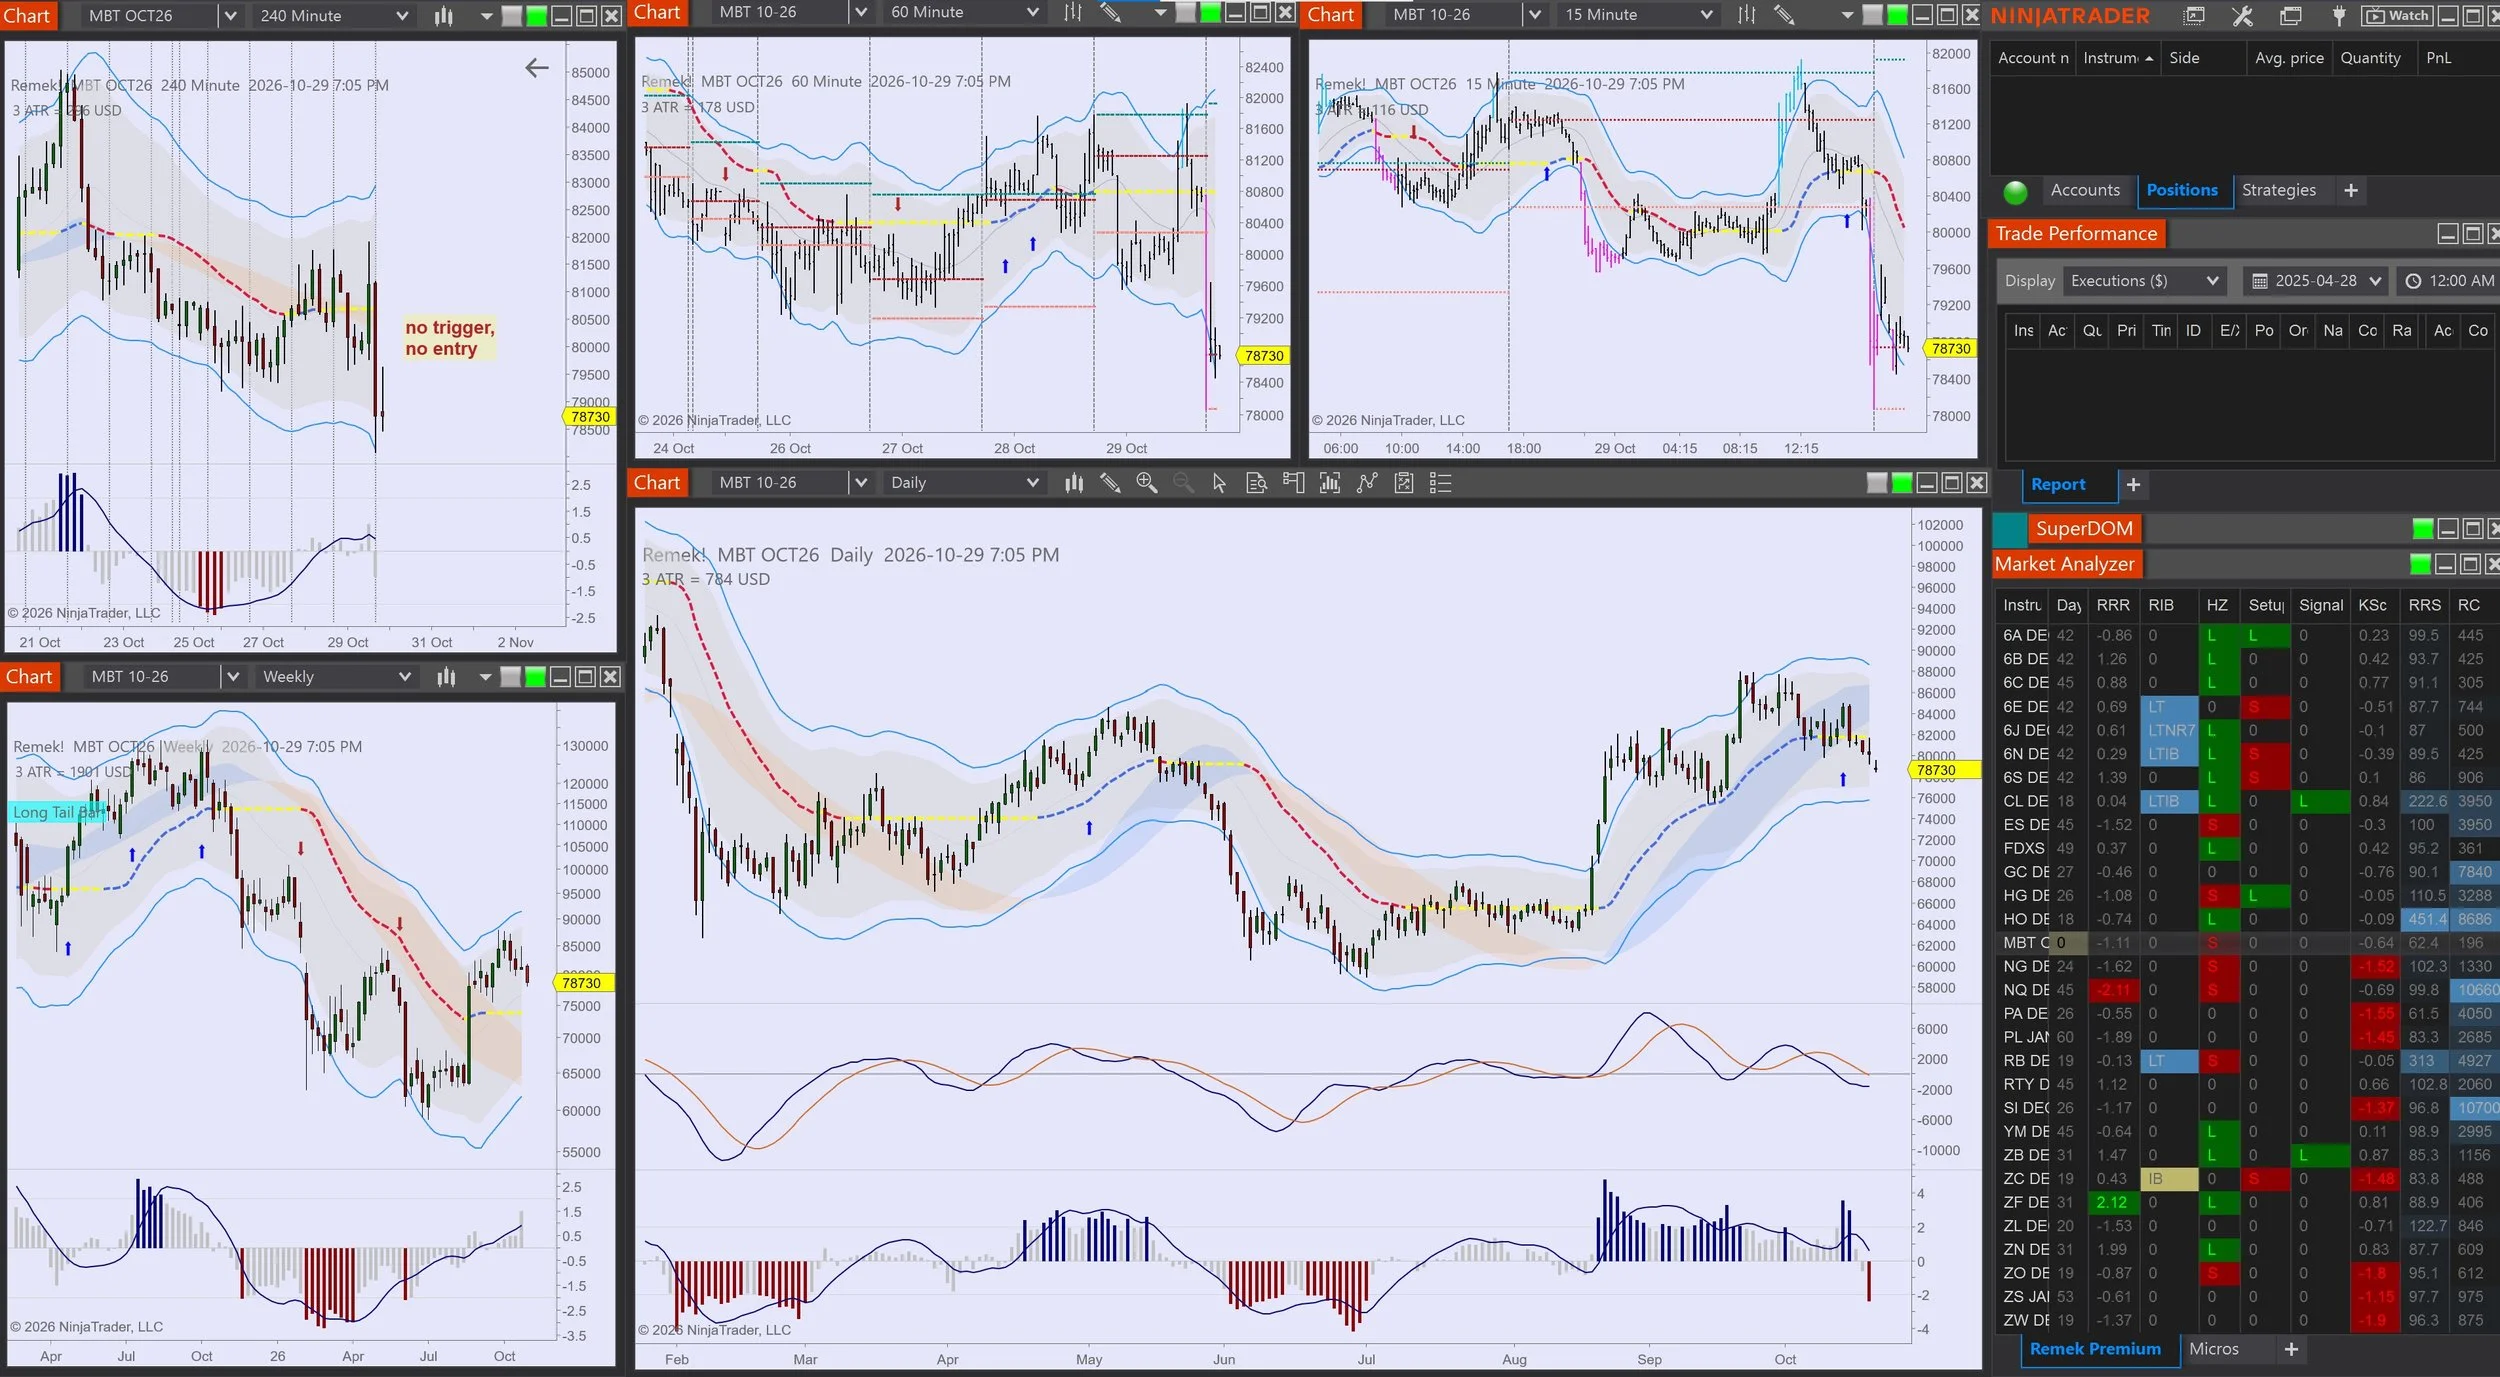
Task: Toggle green link button on SuperDOM header
Action: [x=2423, y=529]
